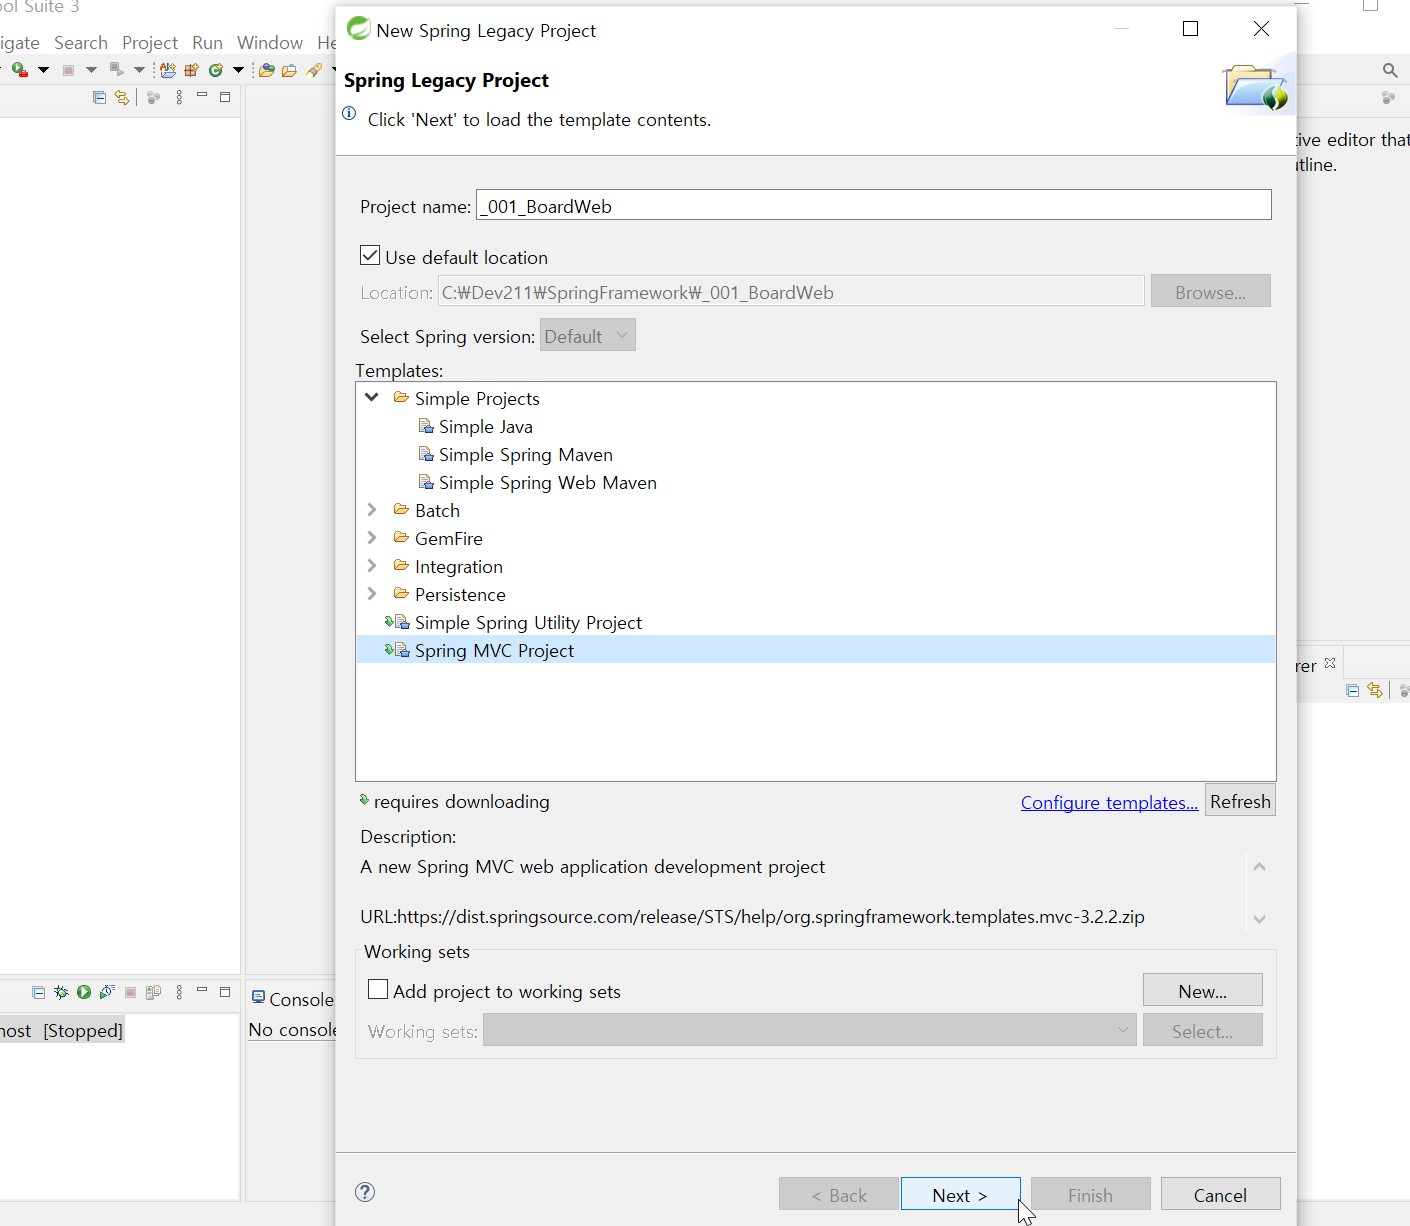Open the Navigate menu
This screenshot has width=1410, height=1226.
19,43
